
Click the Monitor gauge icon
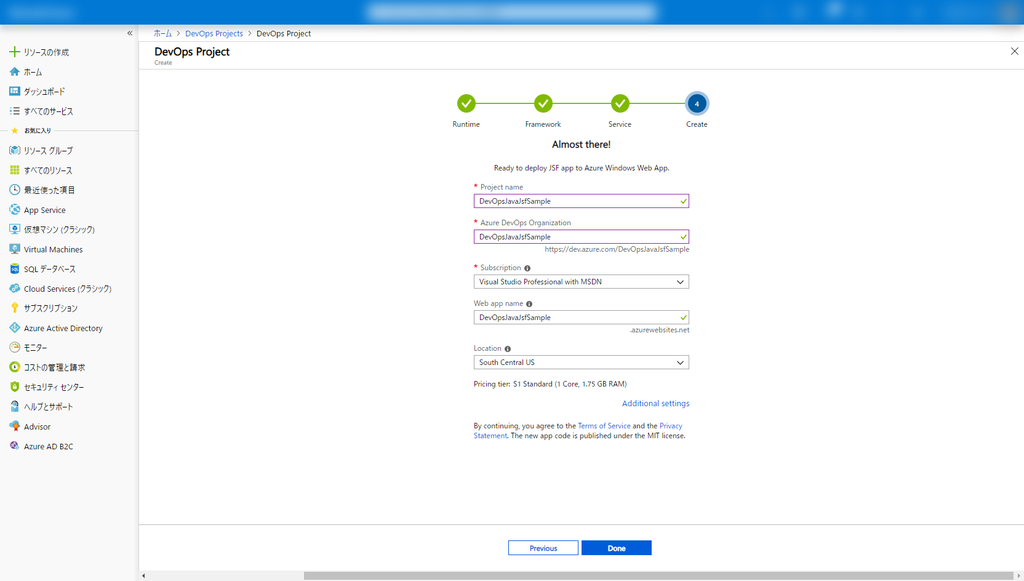tap(14, 347)
